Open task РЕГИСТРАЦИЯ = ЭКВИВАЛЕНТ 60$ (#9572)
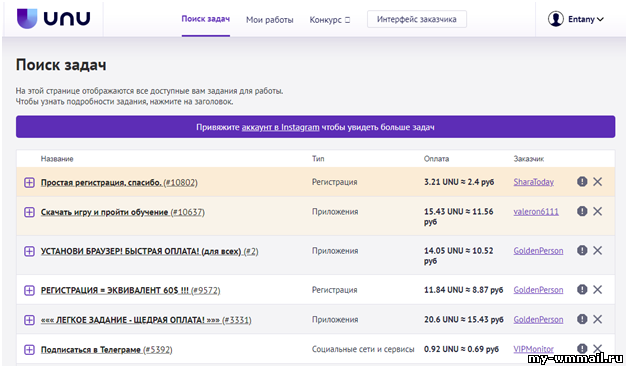This screenshot has width=628, height=368. [130, 290]
